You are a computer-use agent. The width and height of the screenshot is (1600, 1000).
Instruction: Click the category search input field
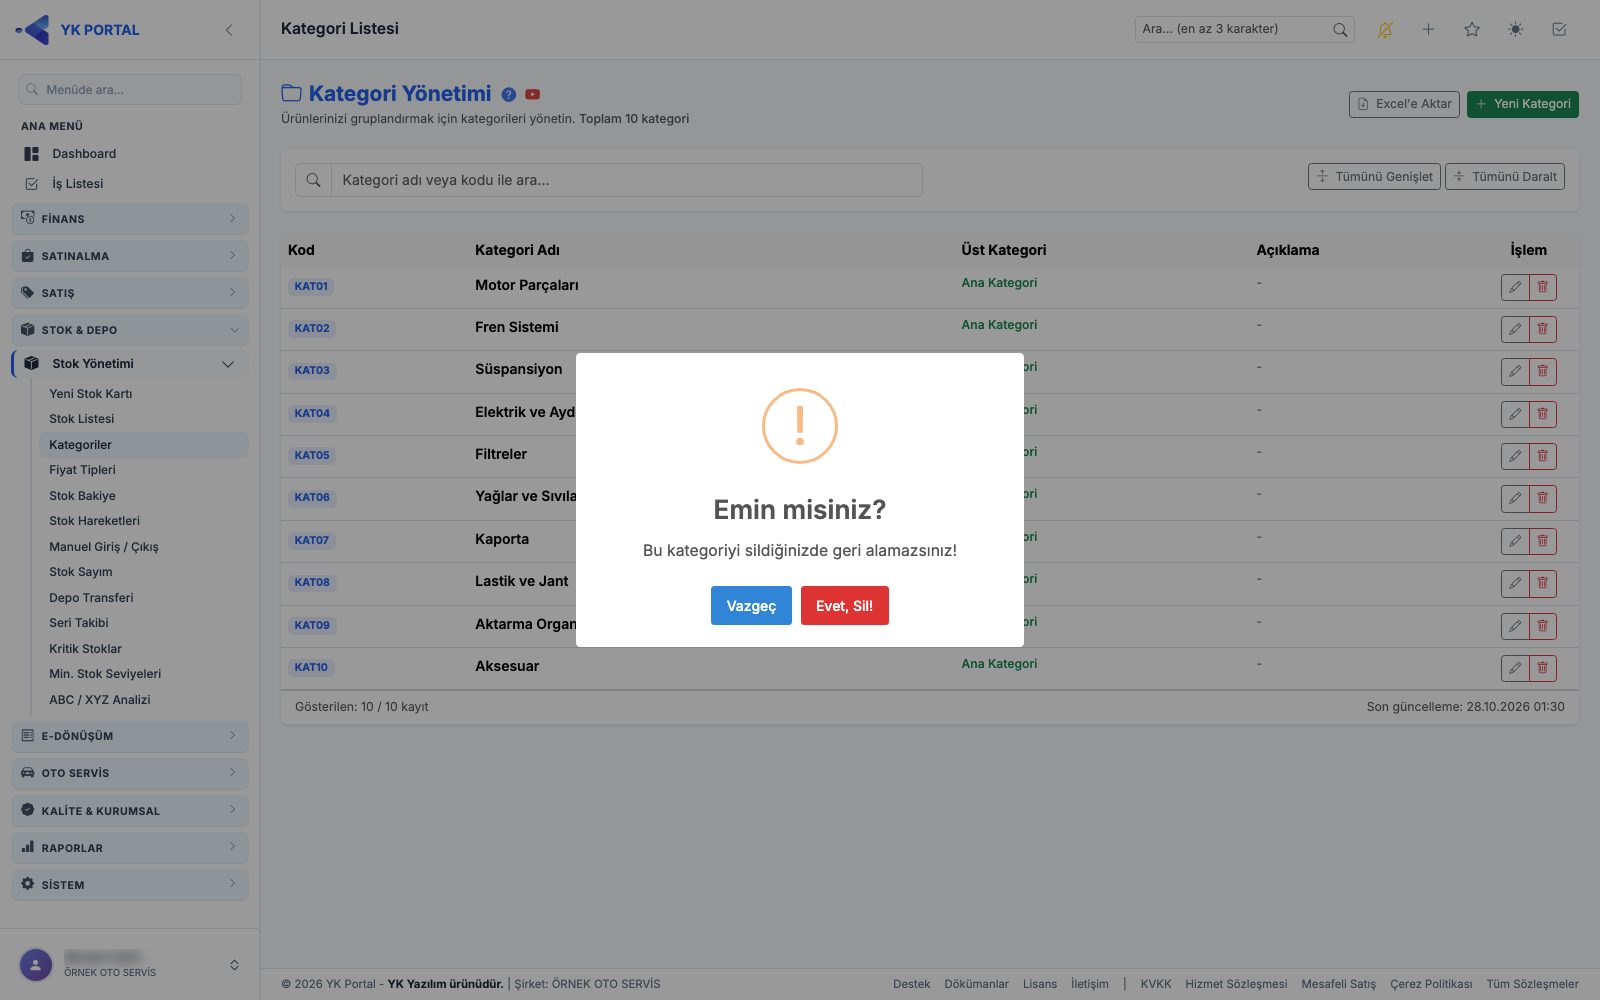(627, 180)
